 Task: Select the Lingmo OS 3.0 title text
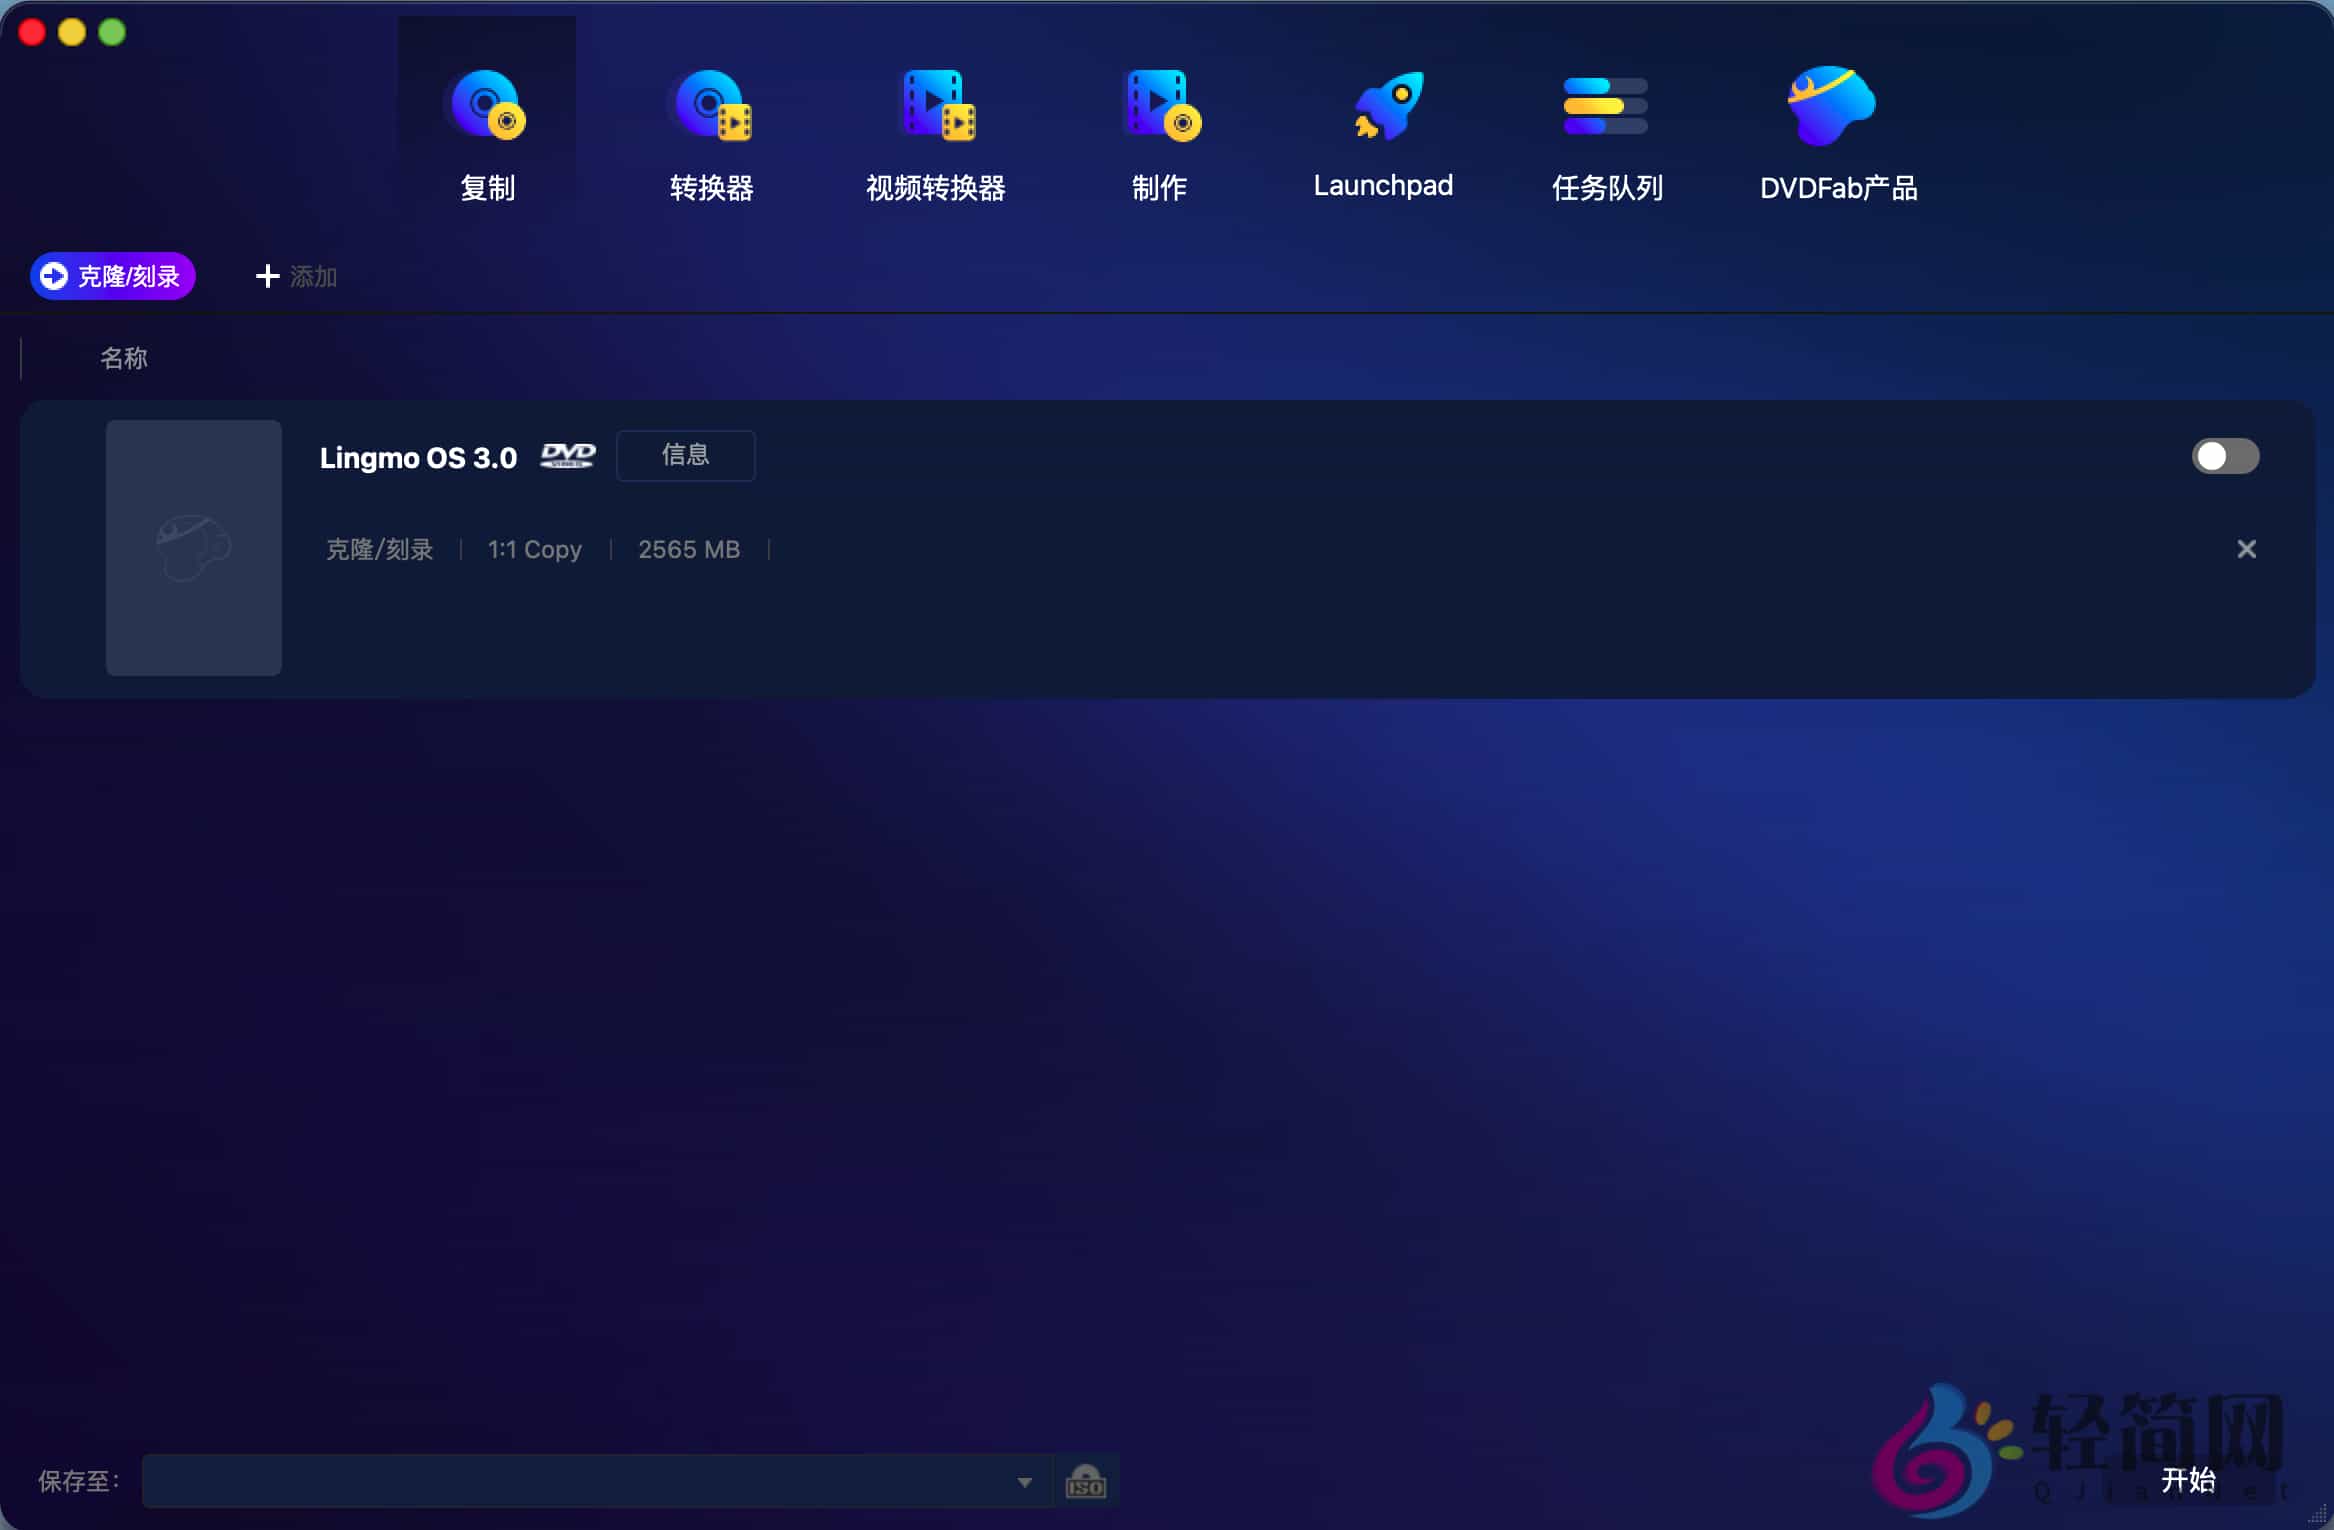coord(418,458)
